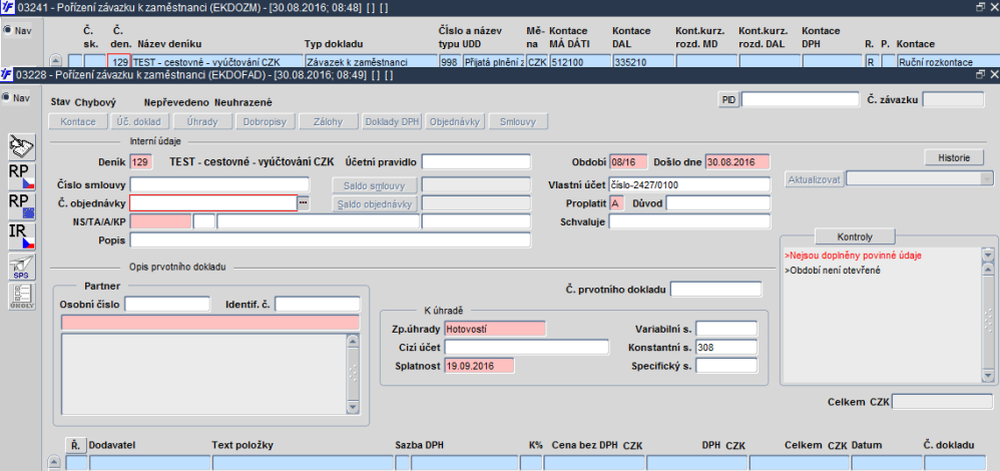
Task: Click the Konstantní s. field showing 308
Action: pyautogui.click(x=726, y=347)
